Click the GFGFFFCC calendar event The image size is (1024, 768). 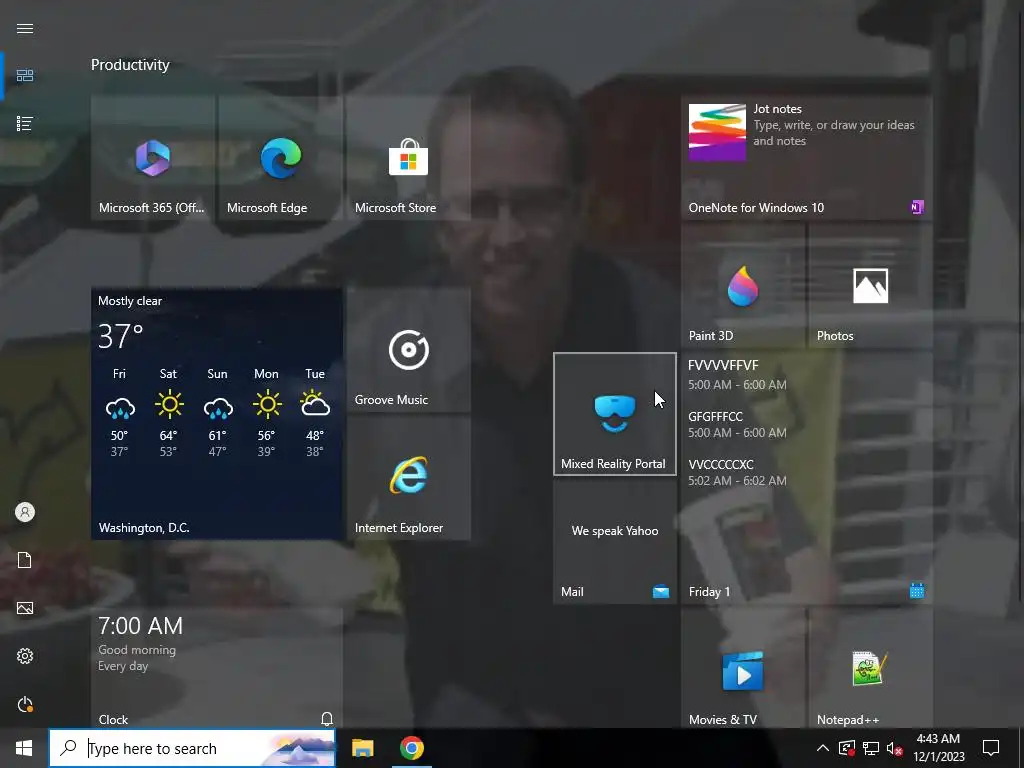(737, 424)
